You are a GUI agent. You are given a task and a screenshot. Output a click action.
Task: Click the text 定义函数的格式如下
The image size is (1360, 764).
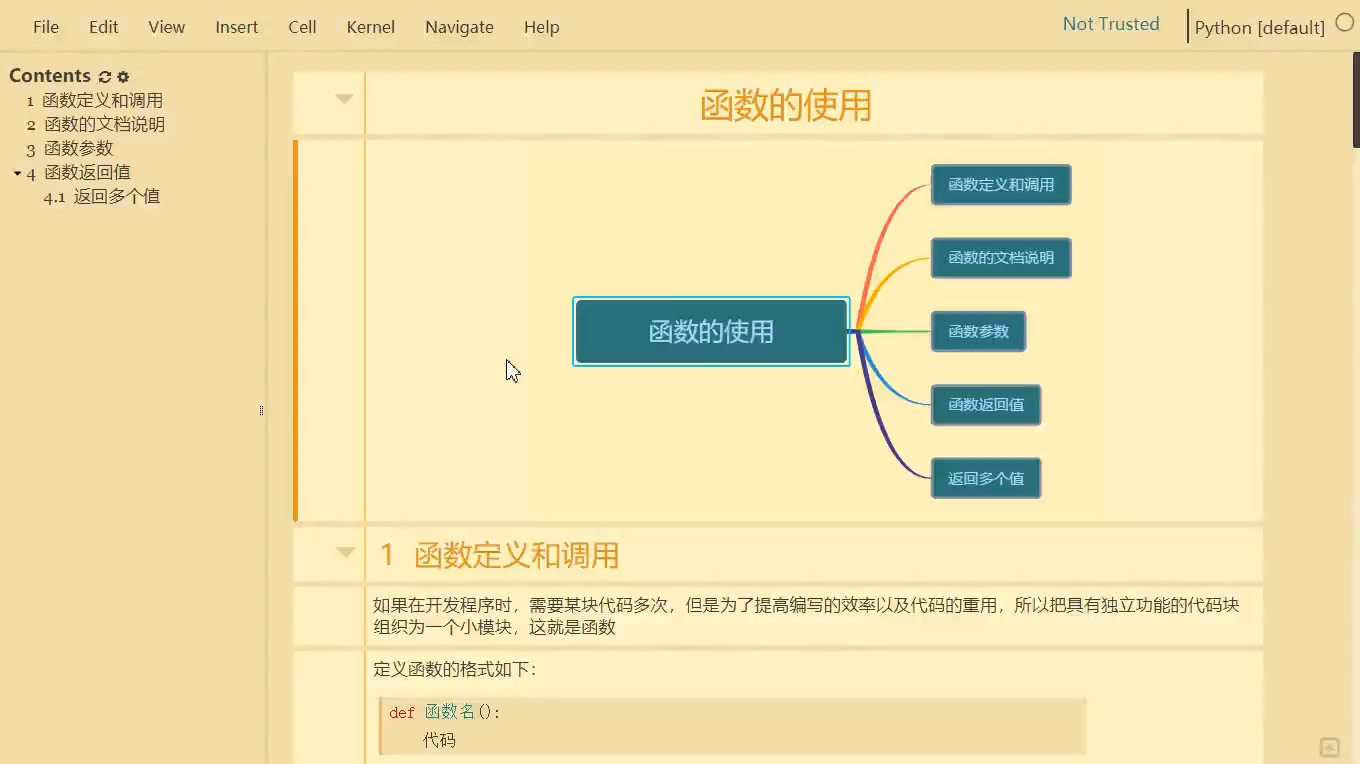tap(455, 669)
